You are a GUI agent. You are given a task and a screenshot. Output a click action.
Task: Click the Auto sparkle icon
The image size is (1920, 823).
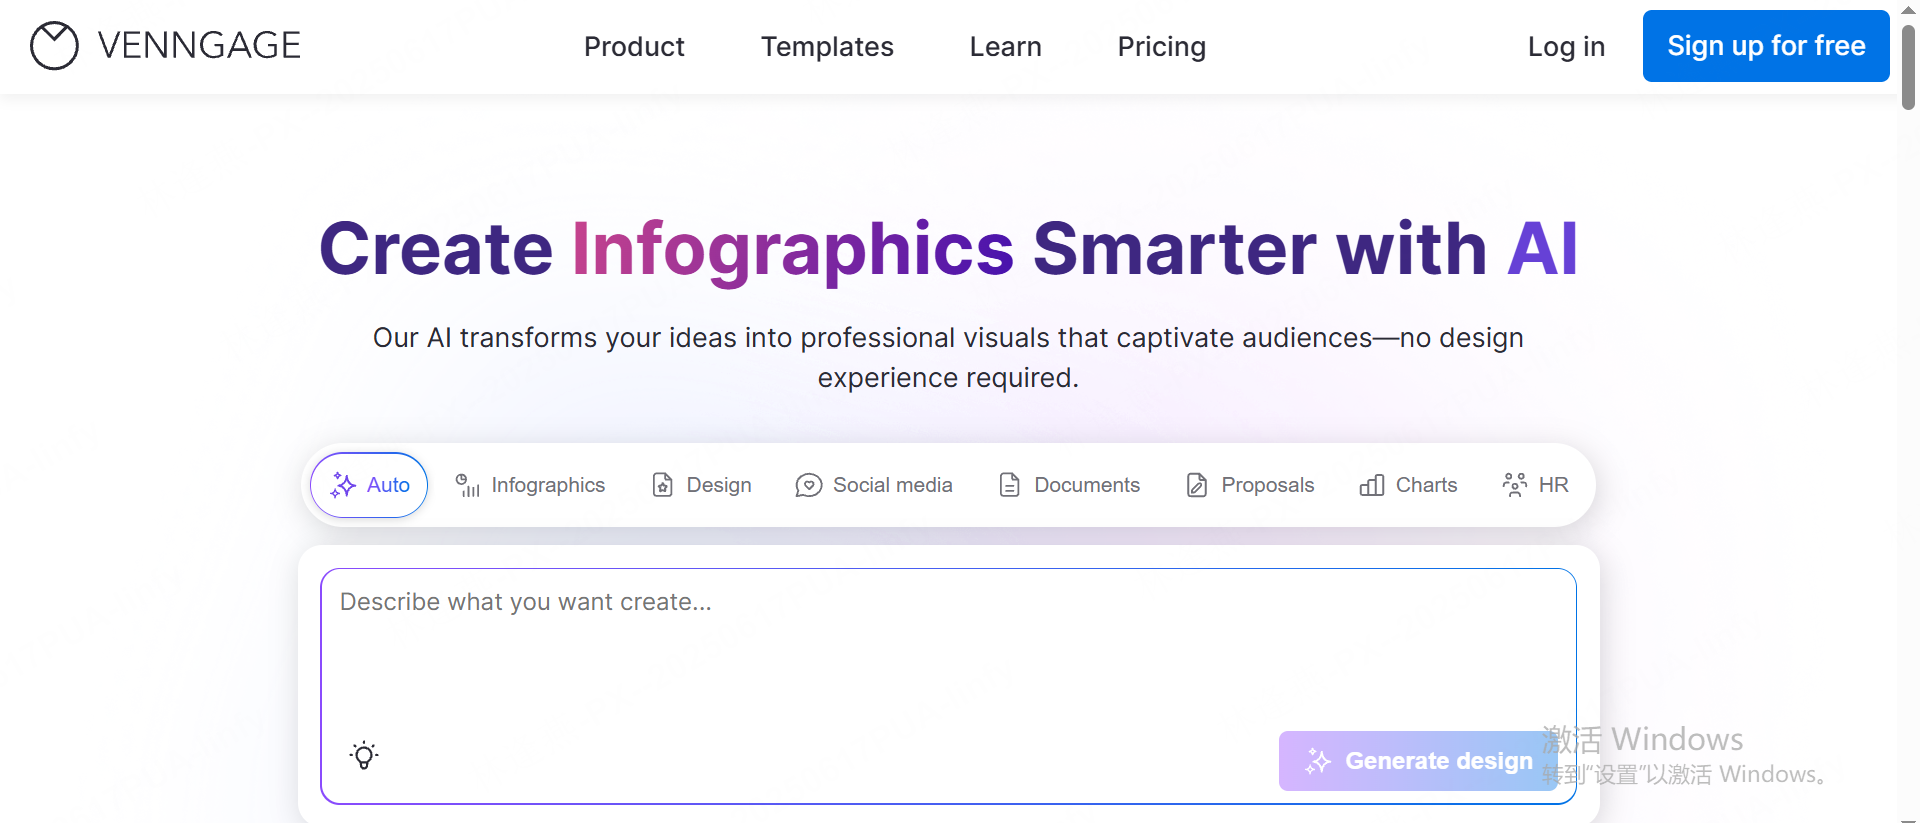coord(343,485)
